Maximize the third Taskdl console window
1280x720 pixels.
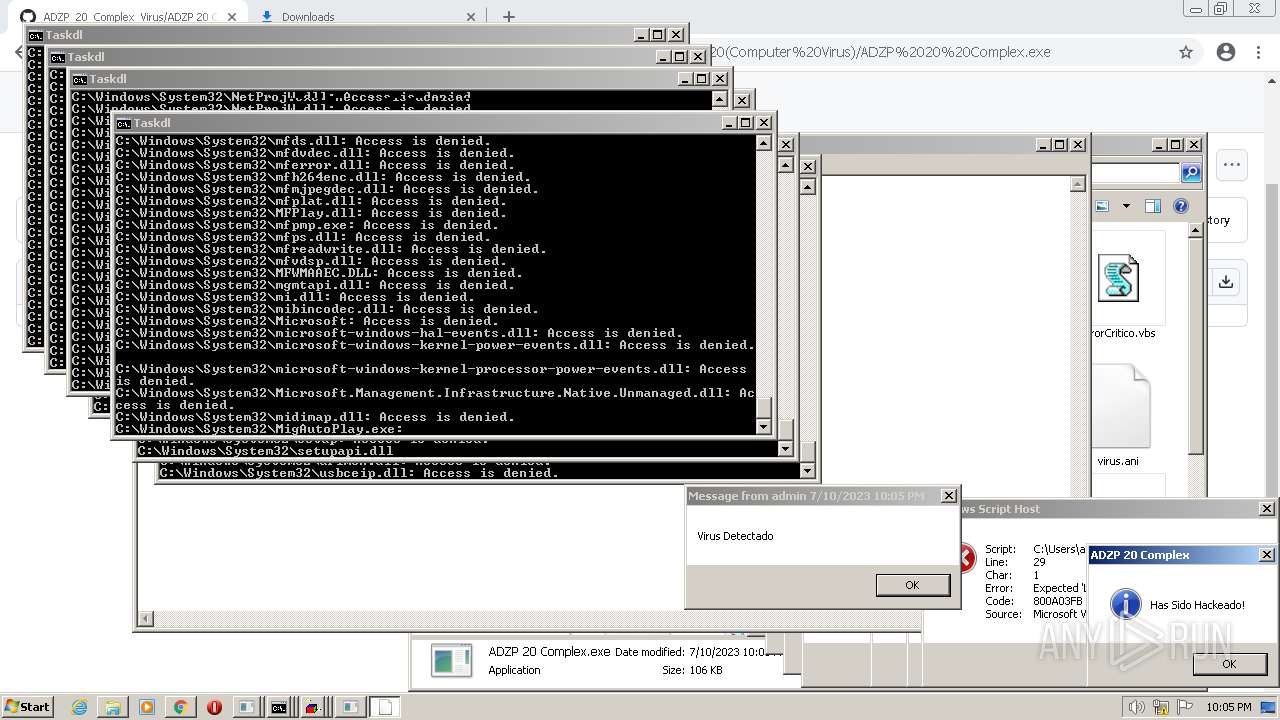[x=701, y=79]
